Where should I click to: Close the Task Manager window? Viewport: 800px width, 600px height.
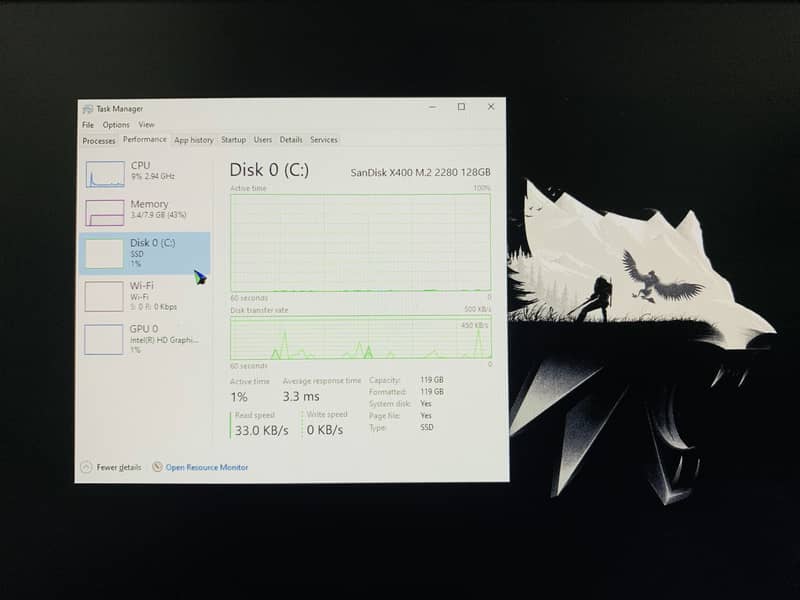pyautogui.click(x=491, y=107)
